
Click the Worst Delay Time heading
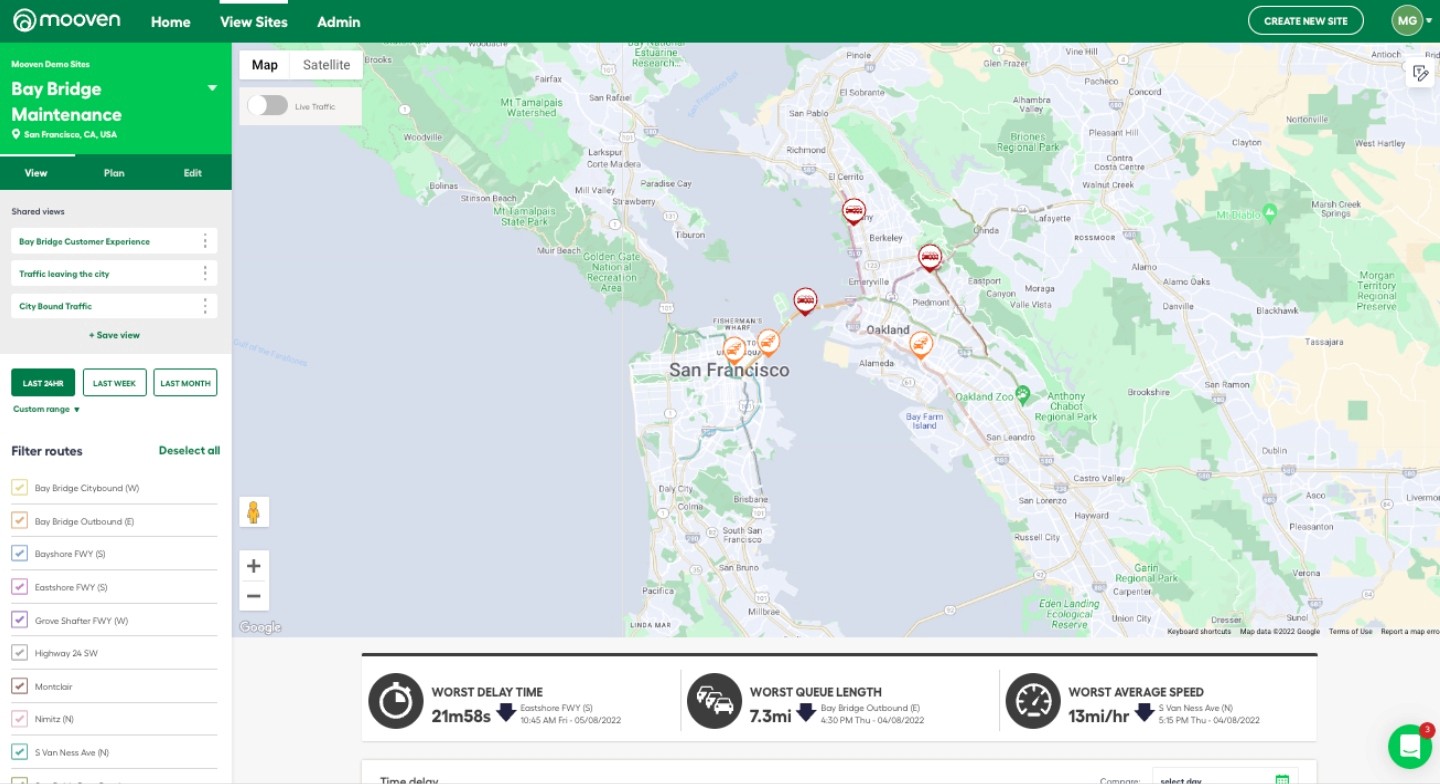487,692
